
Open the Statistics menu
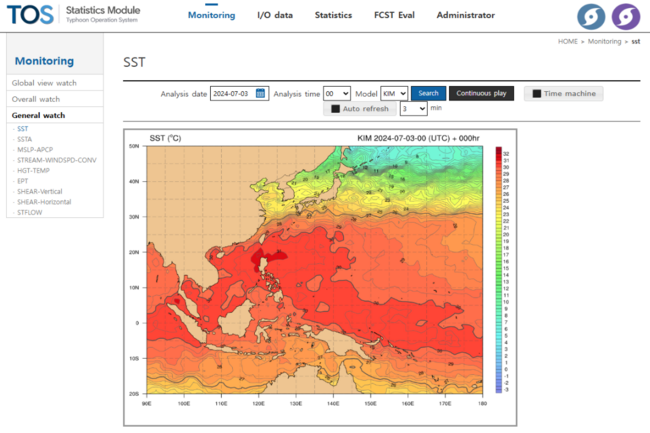(333, 15)
